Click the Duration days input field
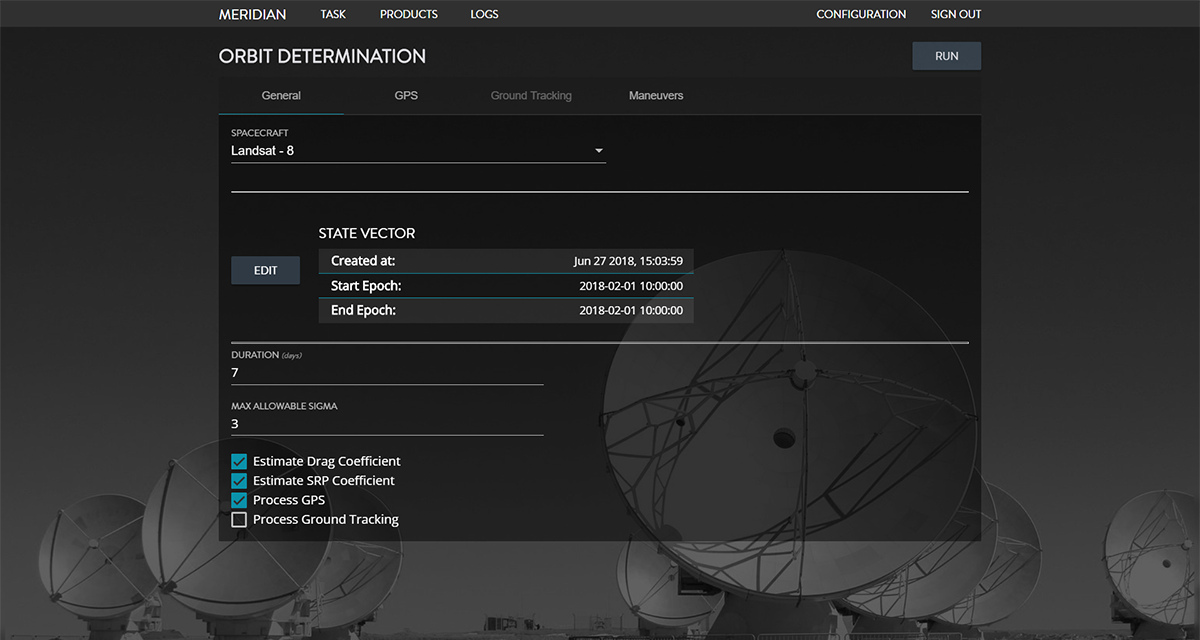 (x=387, y=373)
